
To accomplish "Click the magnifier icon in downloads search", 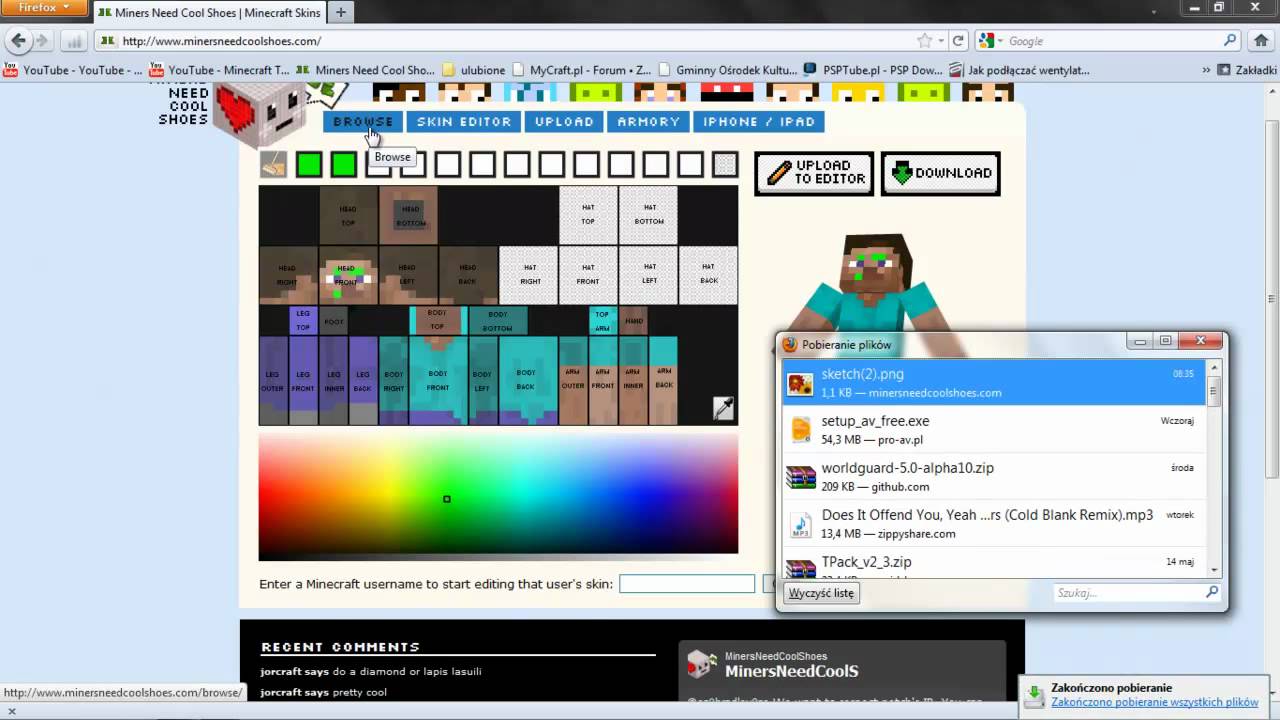I will coord(1211,593).
